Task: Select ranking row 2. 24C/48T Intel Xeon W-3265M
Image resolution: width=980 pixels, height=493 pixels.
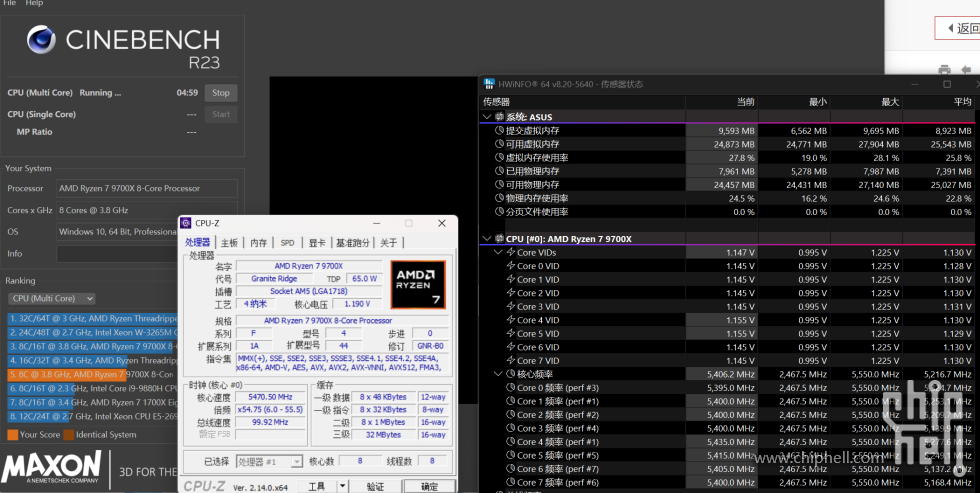Action: coord(93,332)
